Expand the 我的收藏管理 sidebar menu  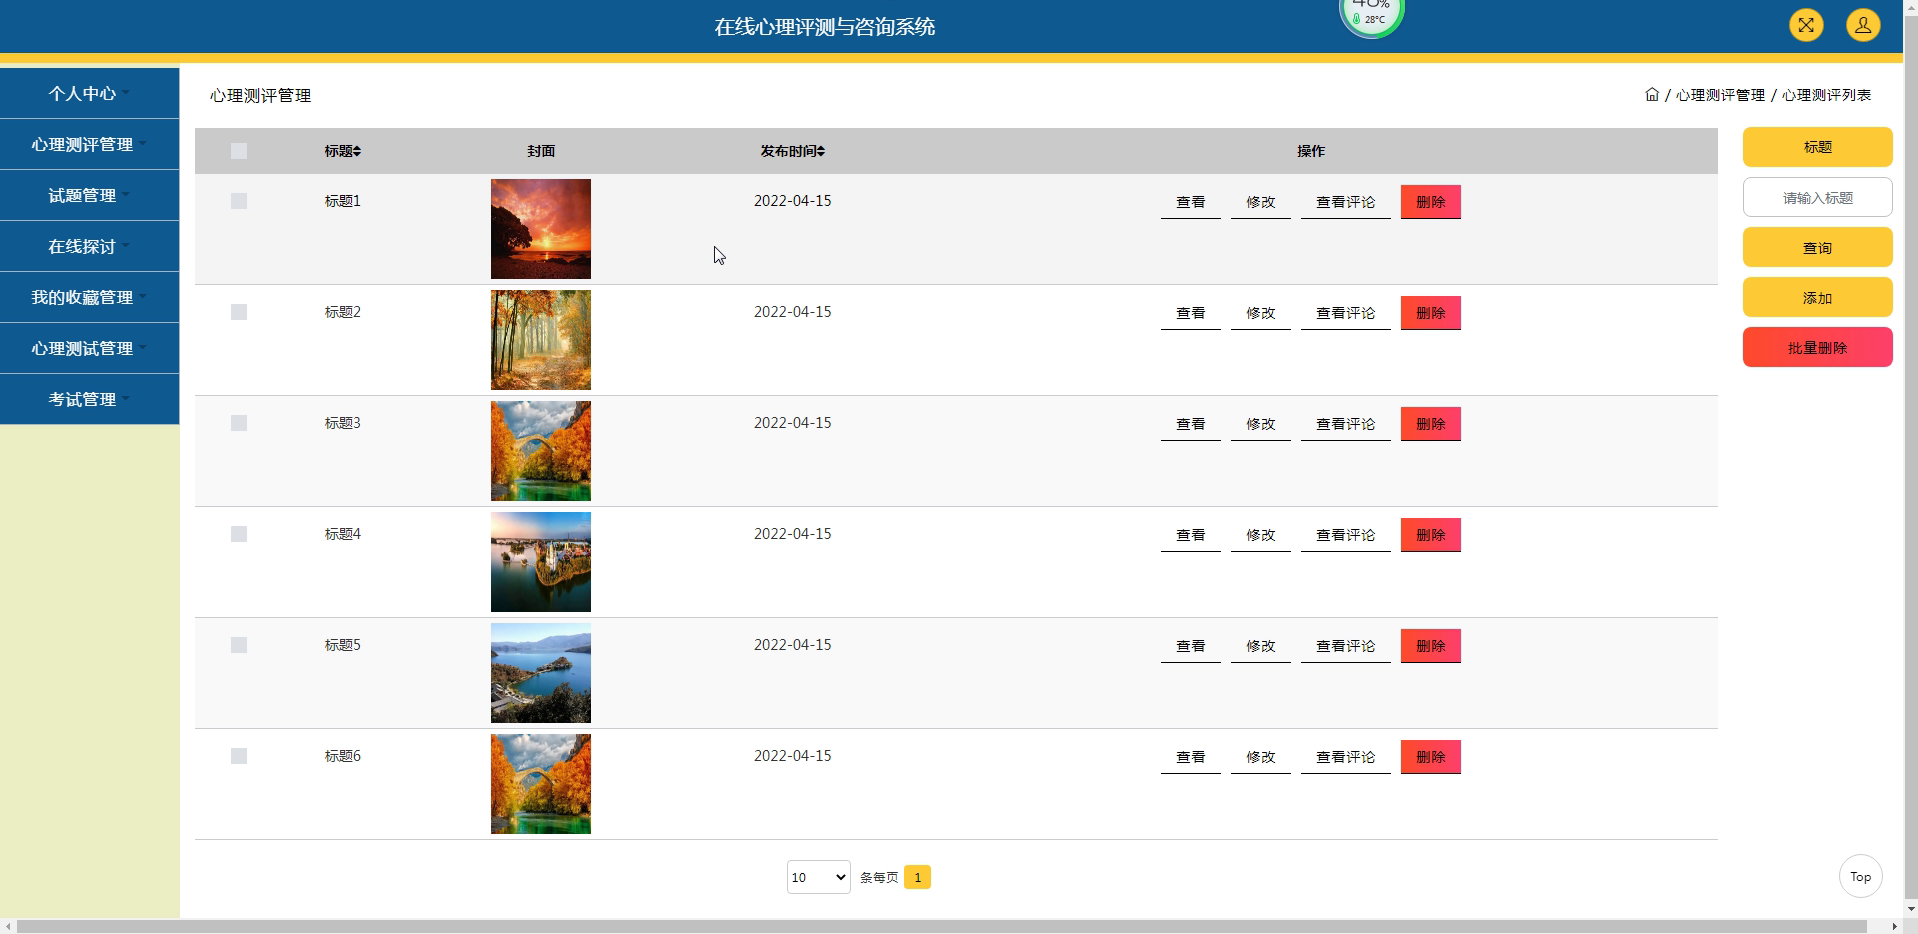tap(89, 297)
